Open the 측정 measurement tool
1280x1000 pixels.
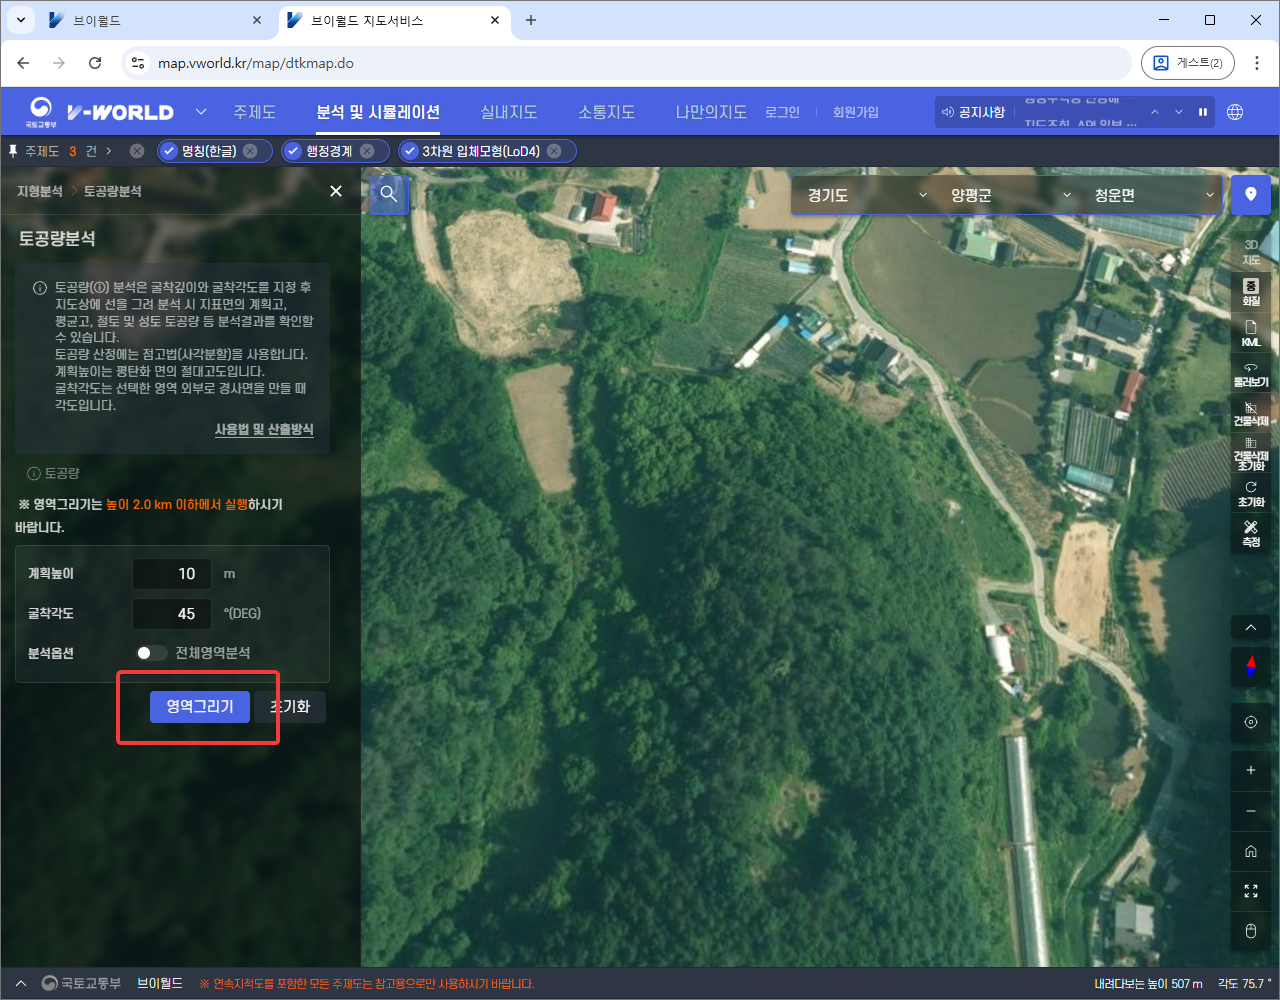click(1250, 533)
